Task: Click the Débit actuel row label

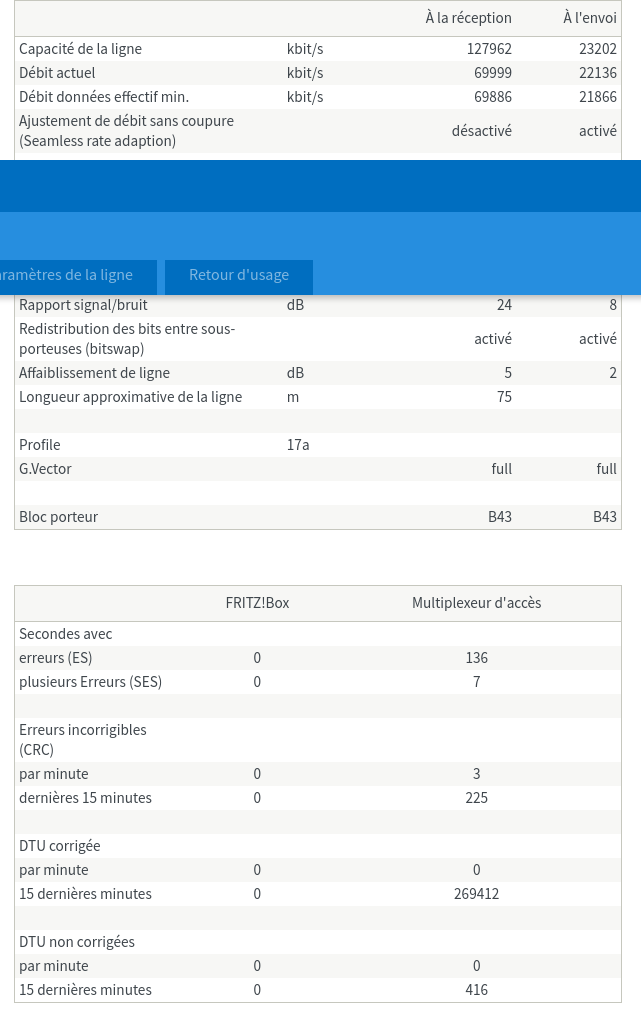Action: 57,73
